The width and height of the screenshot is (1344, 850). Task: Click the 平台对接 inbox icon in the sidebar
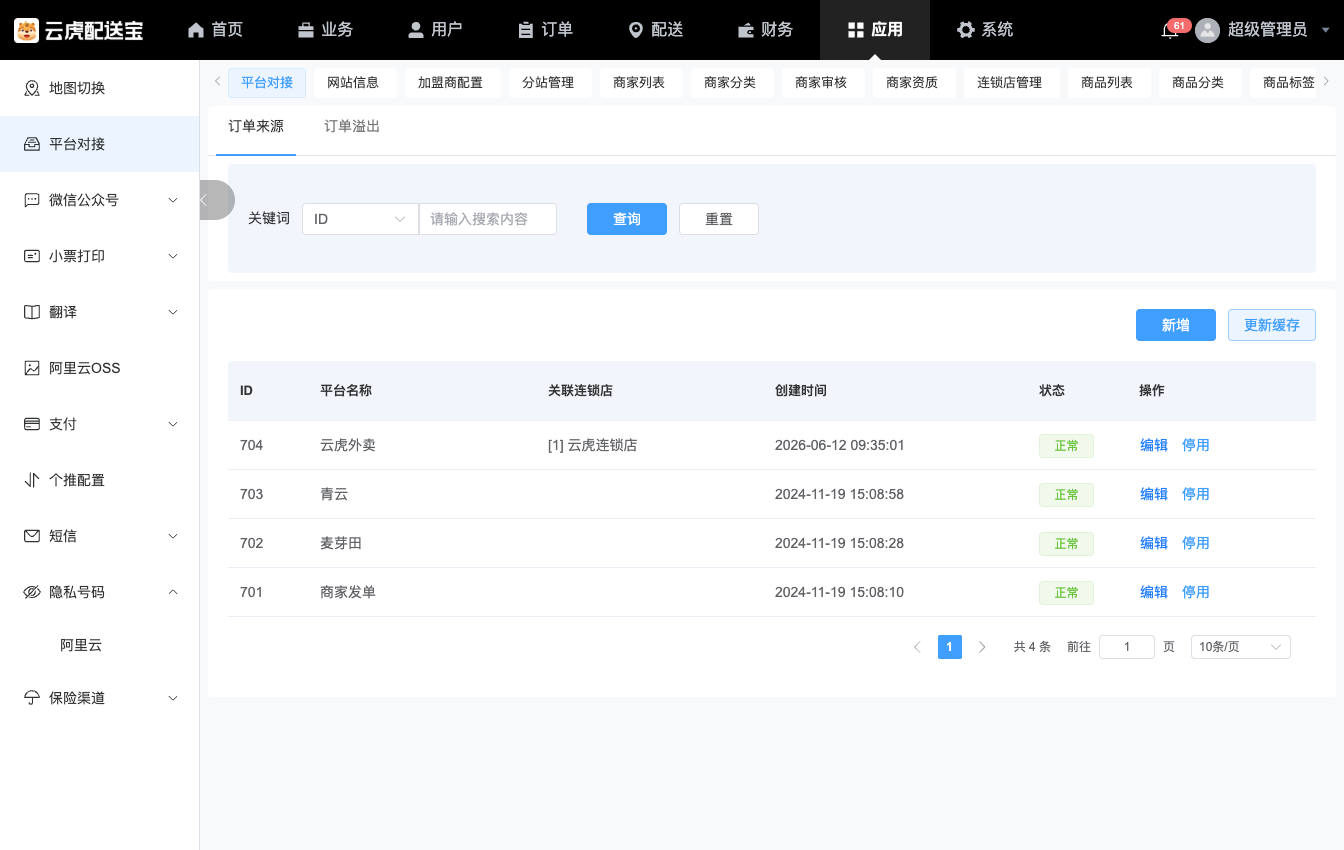[32, 144]
